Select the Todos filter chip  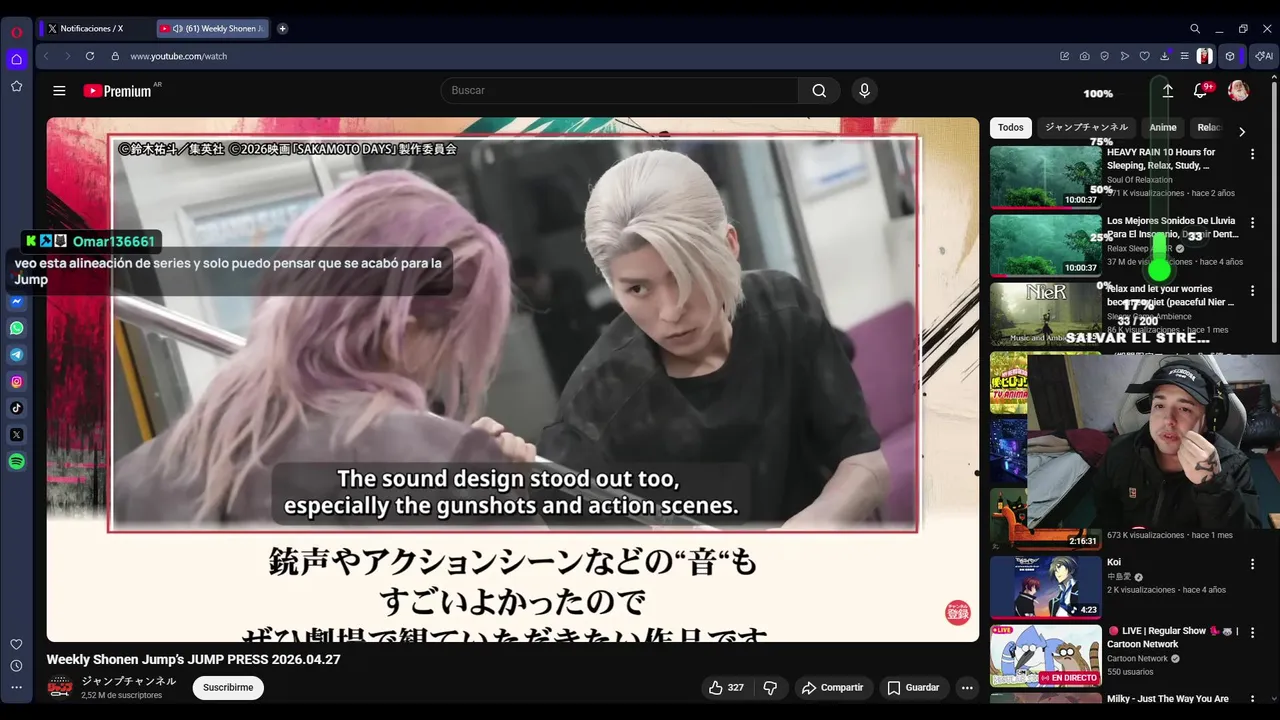click(1011, 128)
